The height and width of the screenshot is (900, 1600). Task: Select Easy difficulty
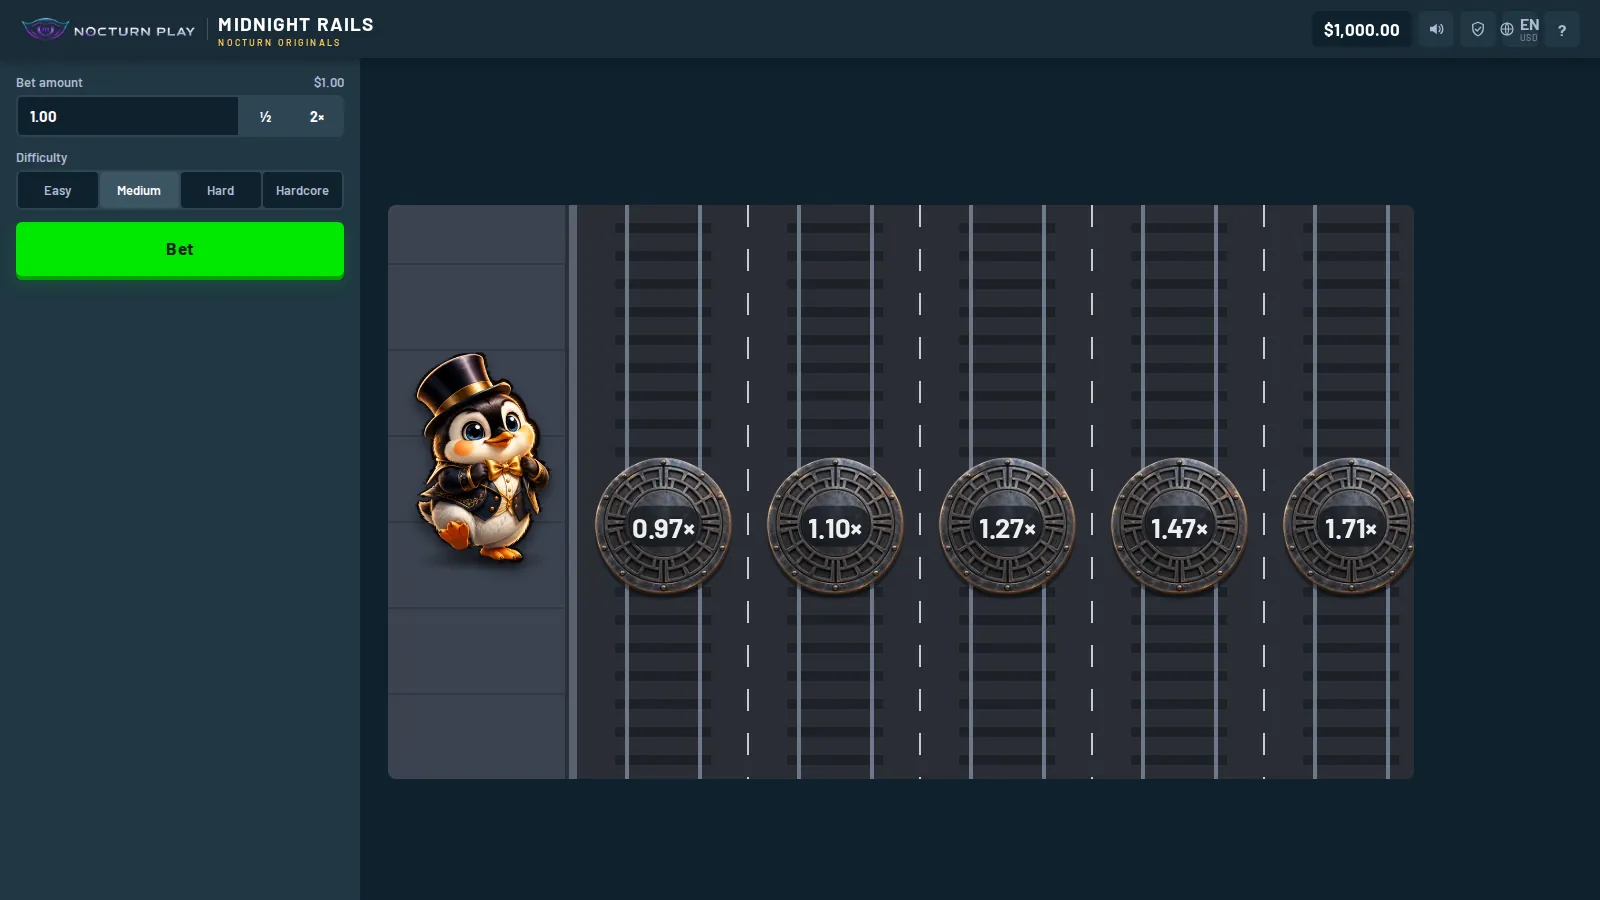click(58, 190)
